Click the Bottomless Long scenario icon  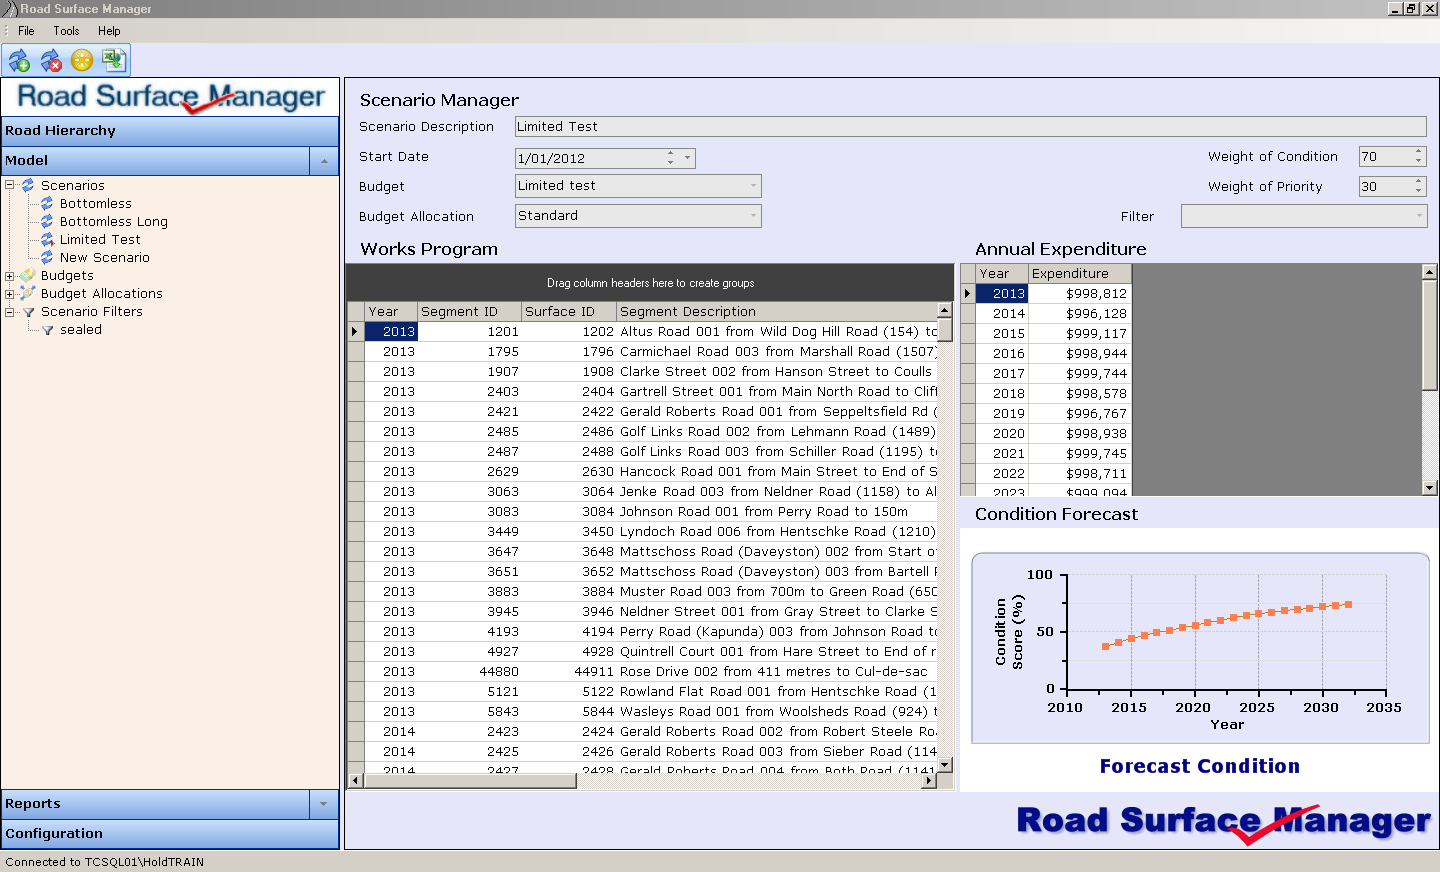pyautogui.click(x=47, y=221)
